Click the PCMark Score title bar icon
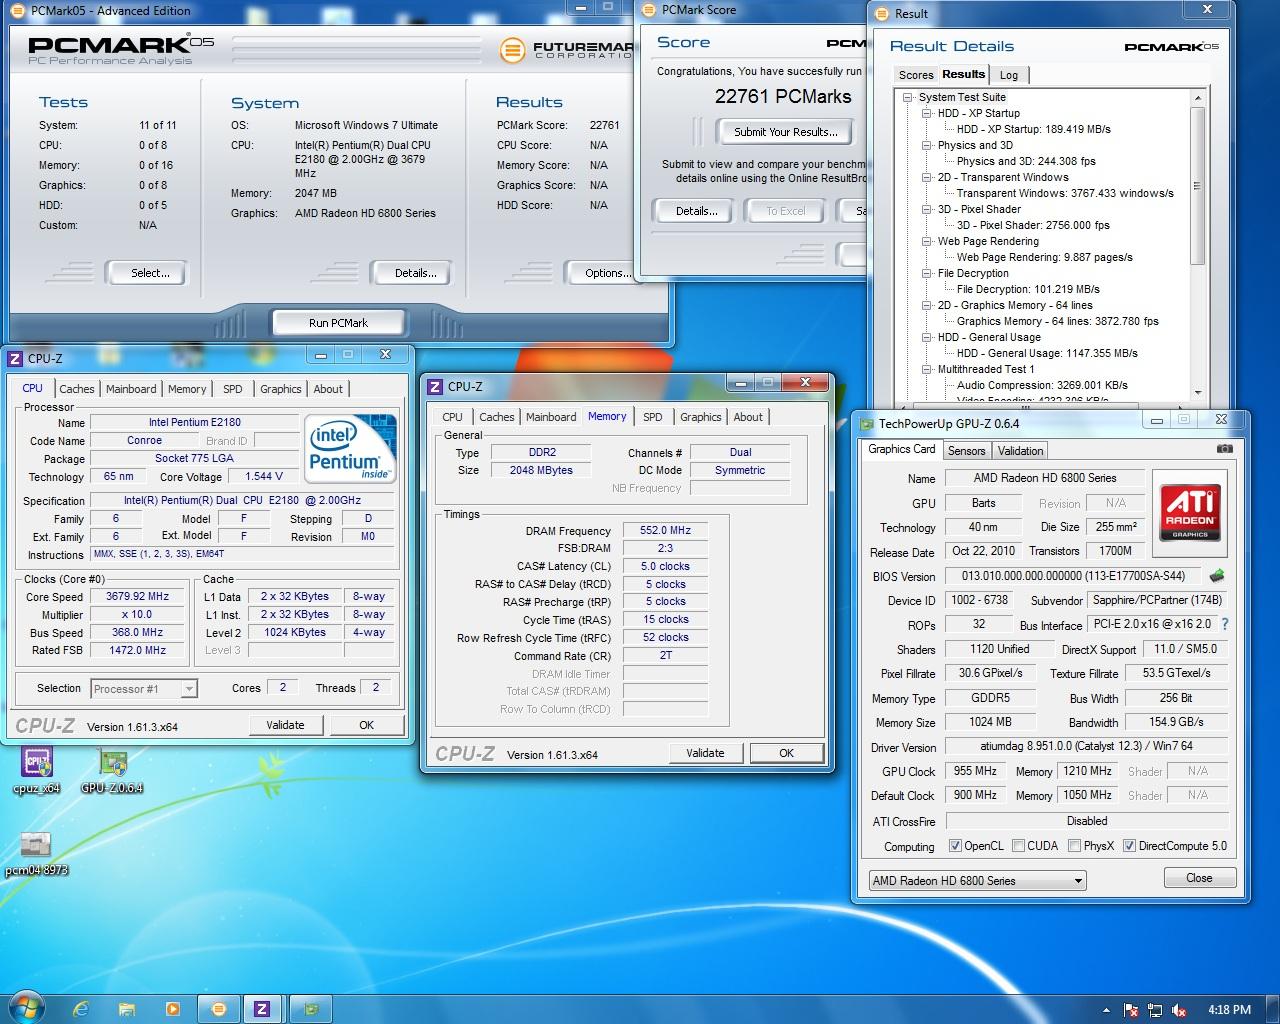The width and height of the screenshot is (1280, 1024). coord(649,11)
